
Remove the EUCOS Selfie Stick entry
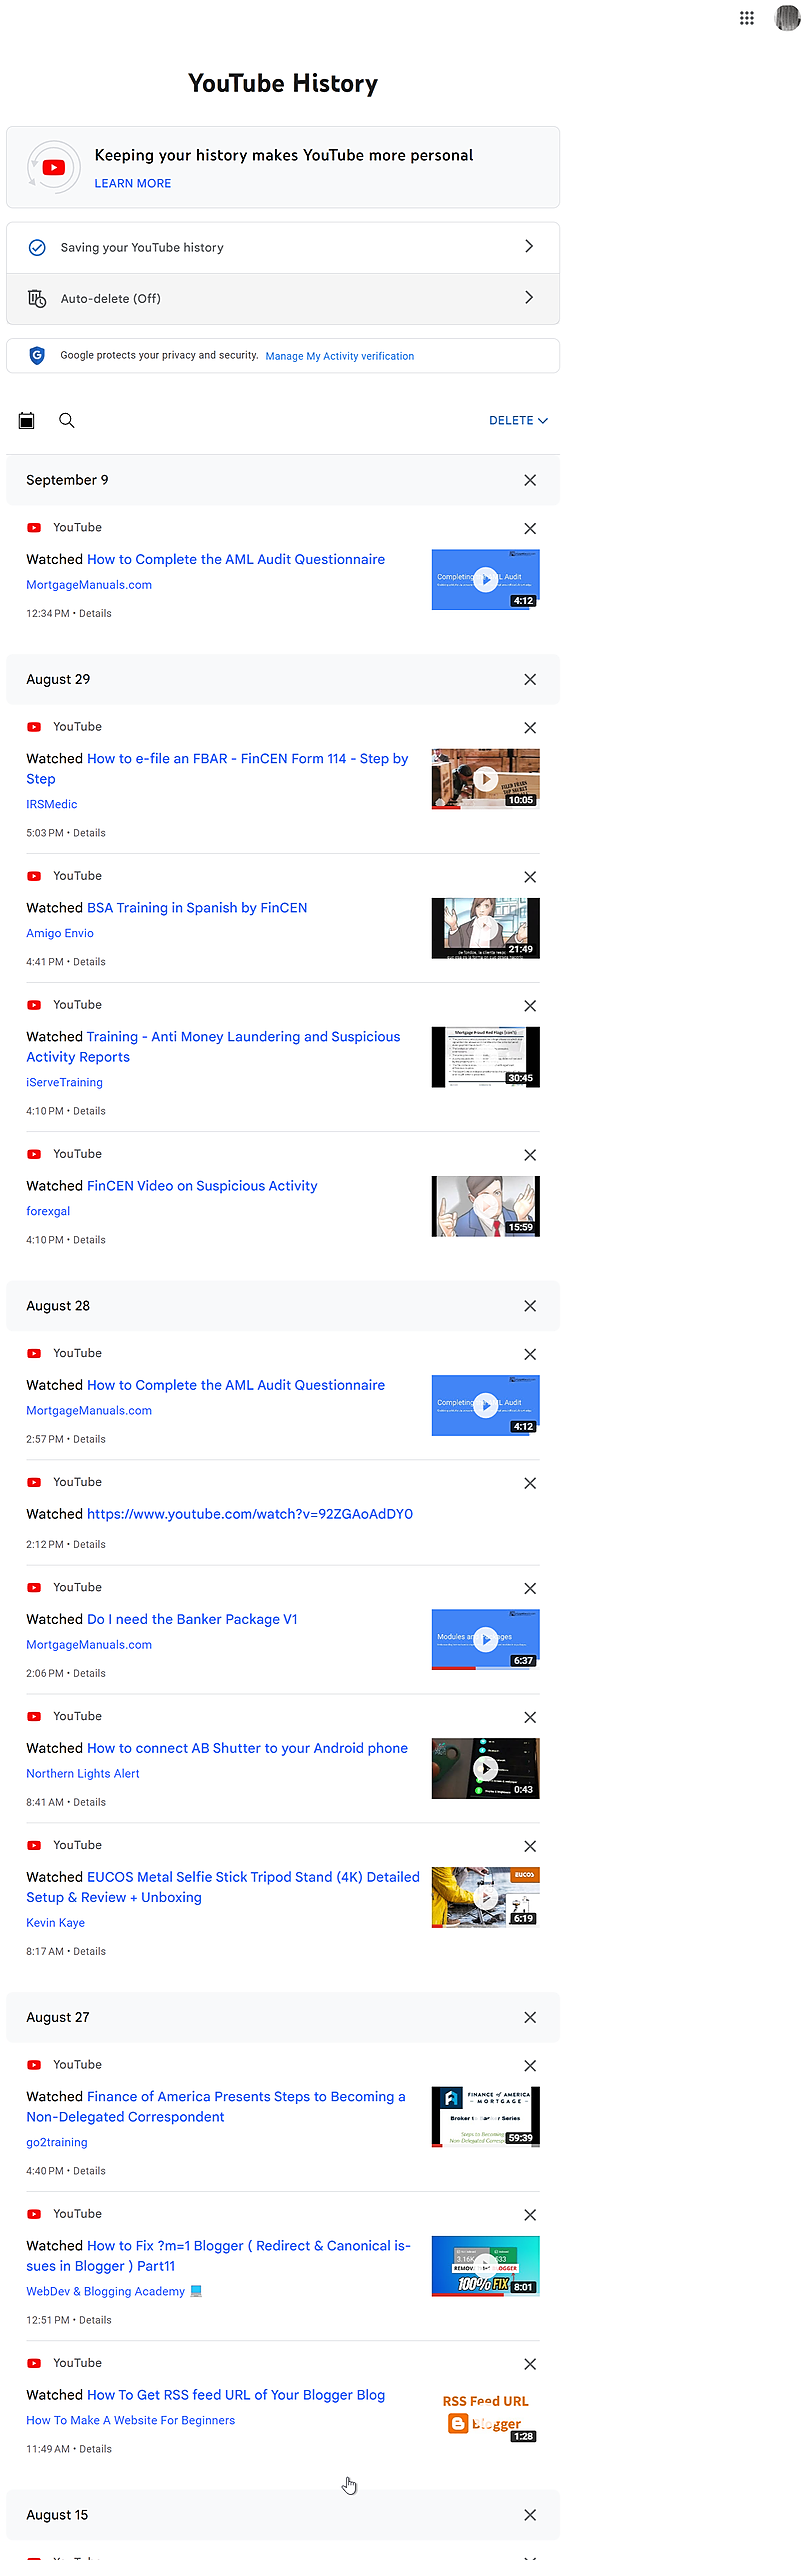pyautogui.click(x=530, y=1846)
